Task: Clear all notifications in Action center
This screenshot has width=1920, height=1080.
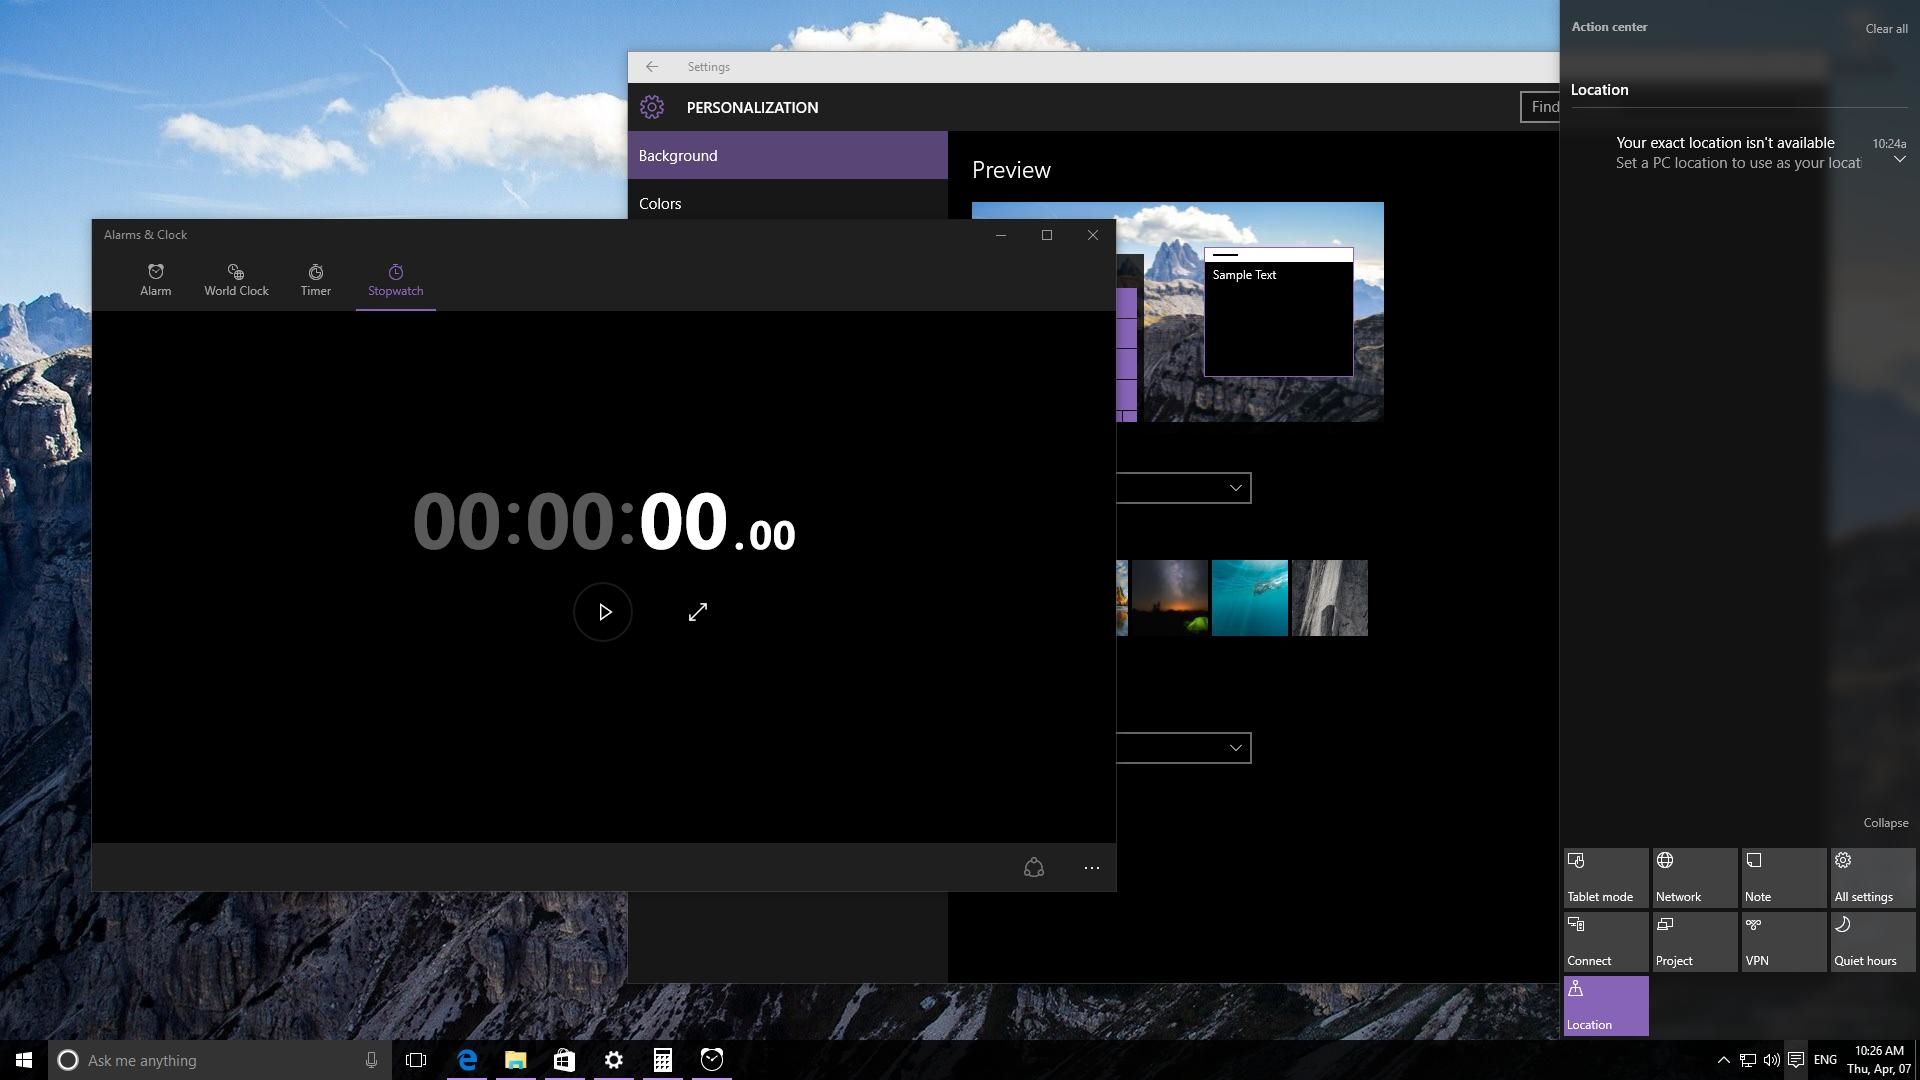Action: [1885, 28]
